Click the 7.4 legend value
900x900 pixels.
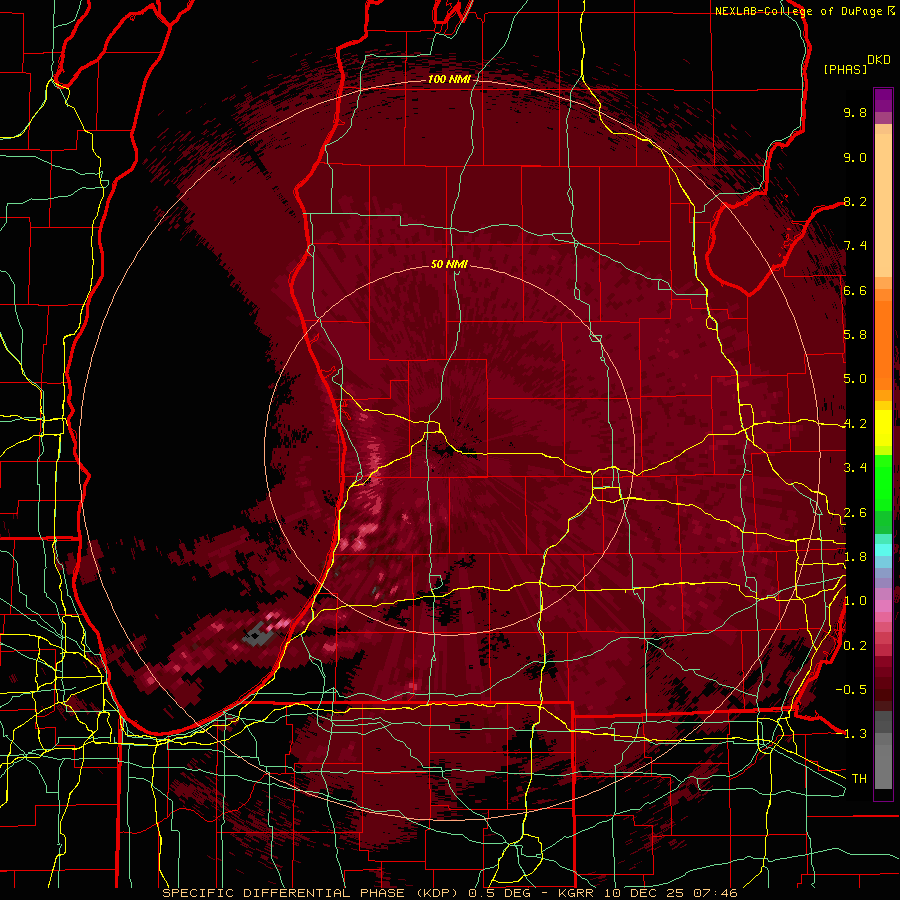coord(855,246)
